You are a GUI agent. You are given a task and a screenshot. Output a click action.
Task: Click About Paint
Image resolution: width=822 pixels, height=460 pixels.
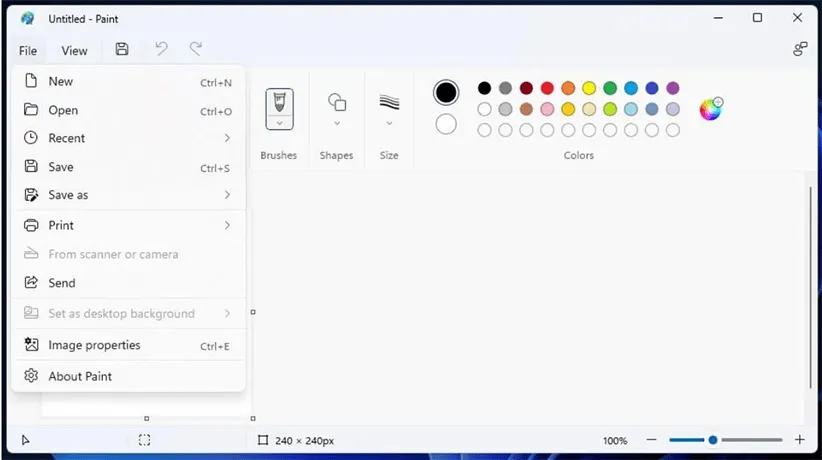coord(80,376)
